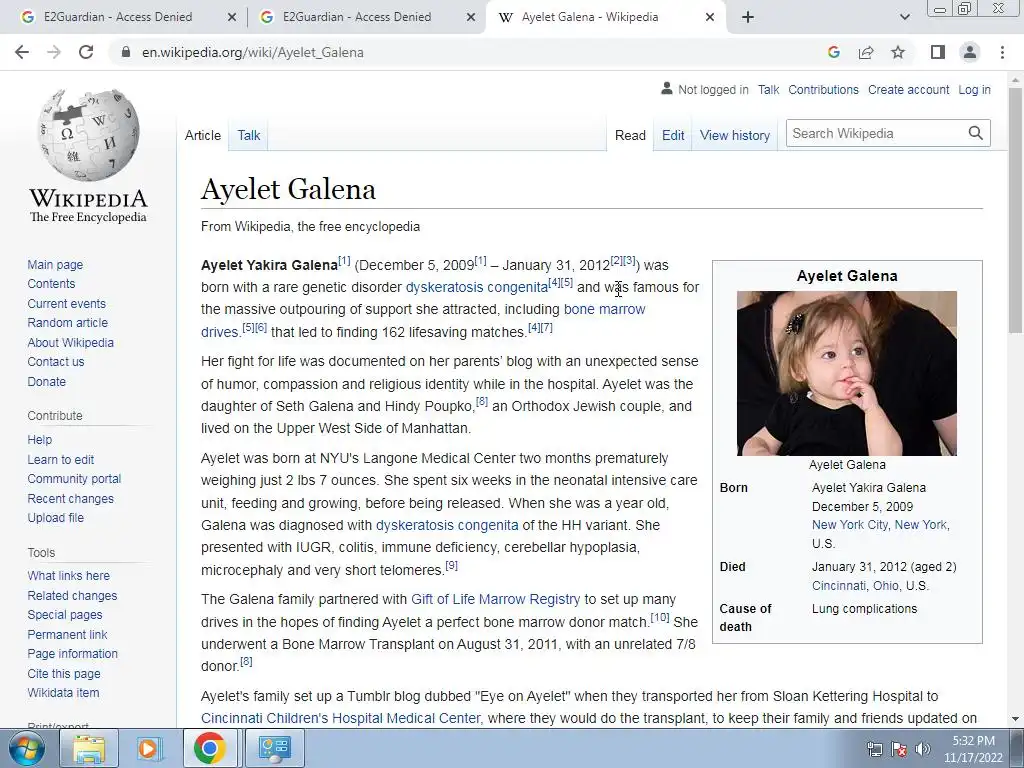1024x768 pixels.
Task: Click the Wikipedia globe logo
Action: (88, 135)
